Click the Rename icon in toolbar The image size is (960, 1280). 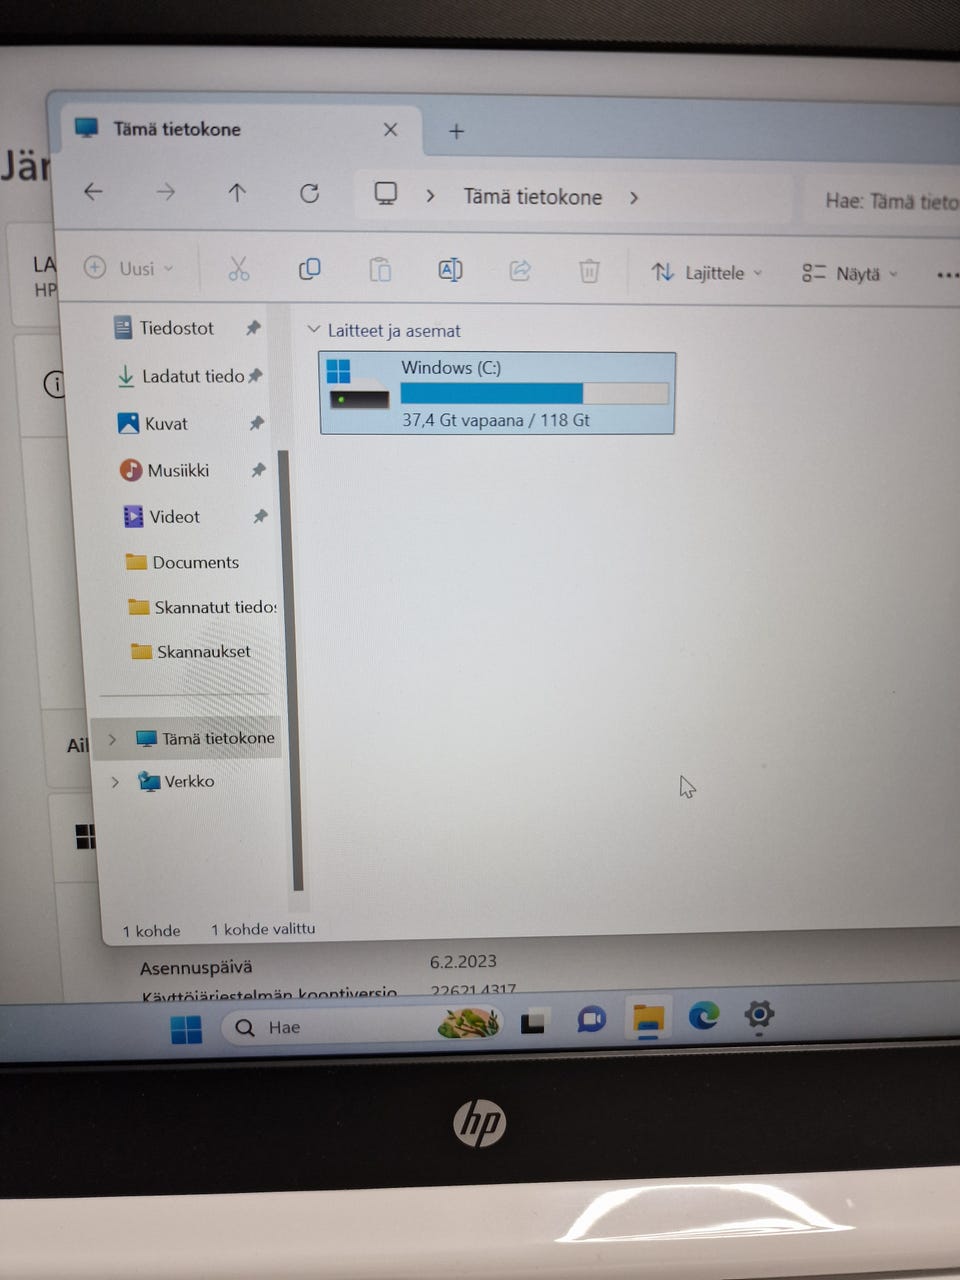[450, 270]
